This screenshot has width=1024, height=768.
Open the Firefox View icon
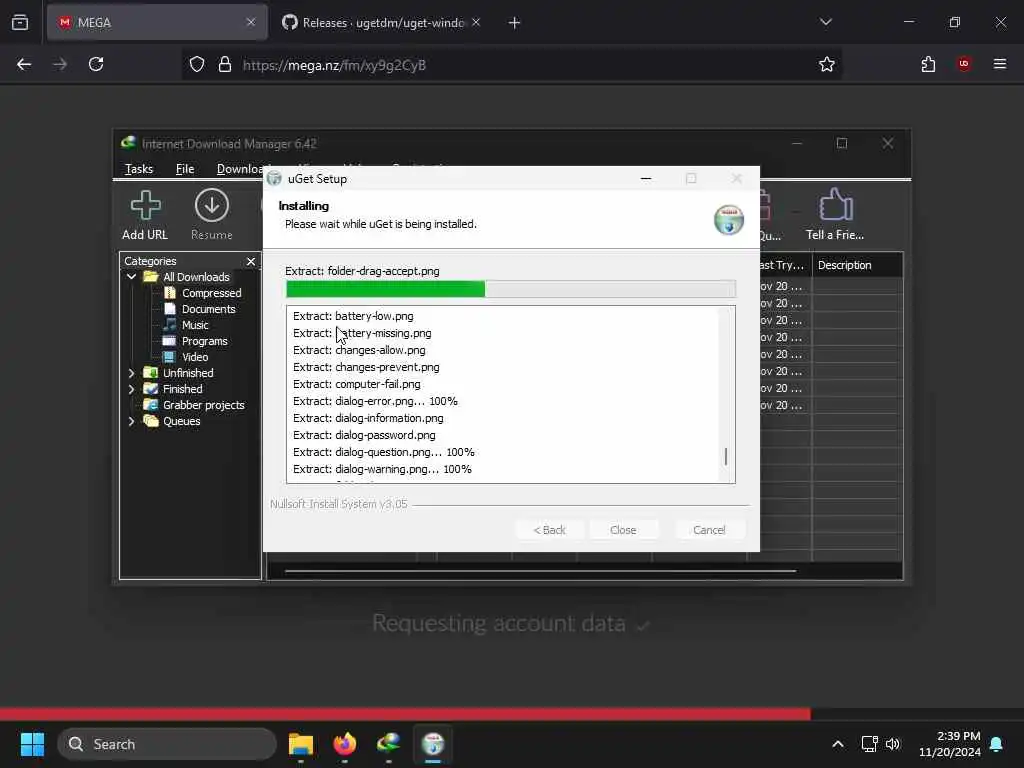[20, 22]
